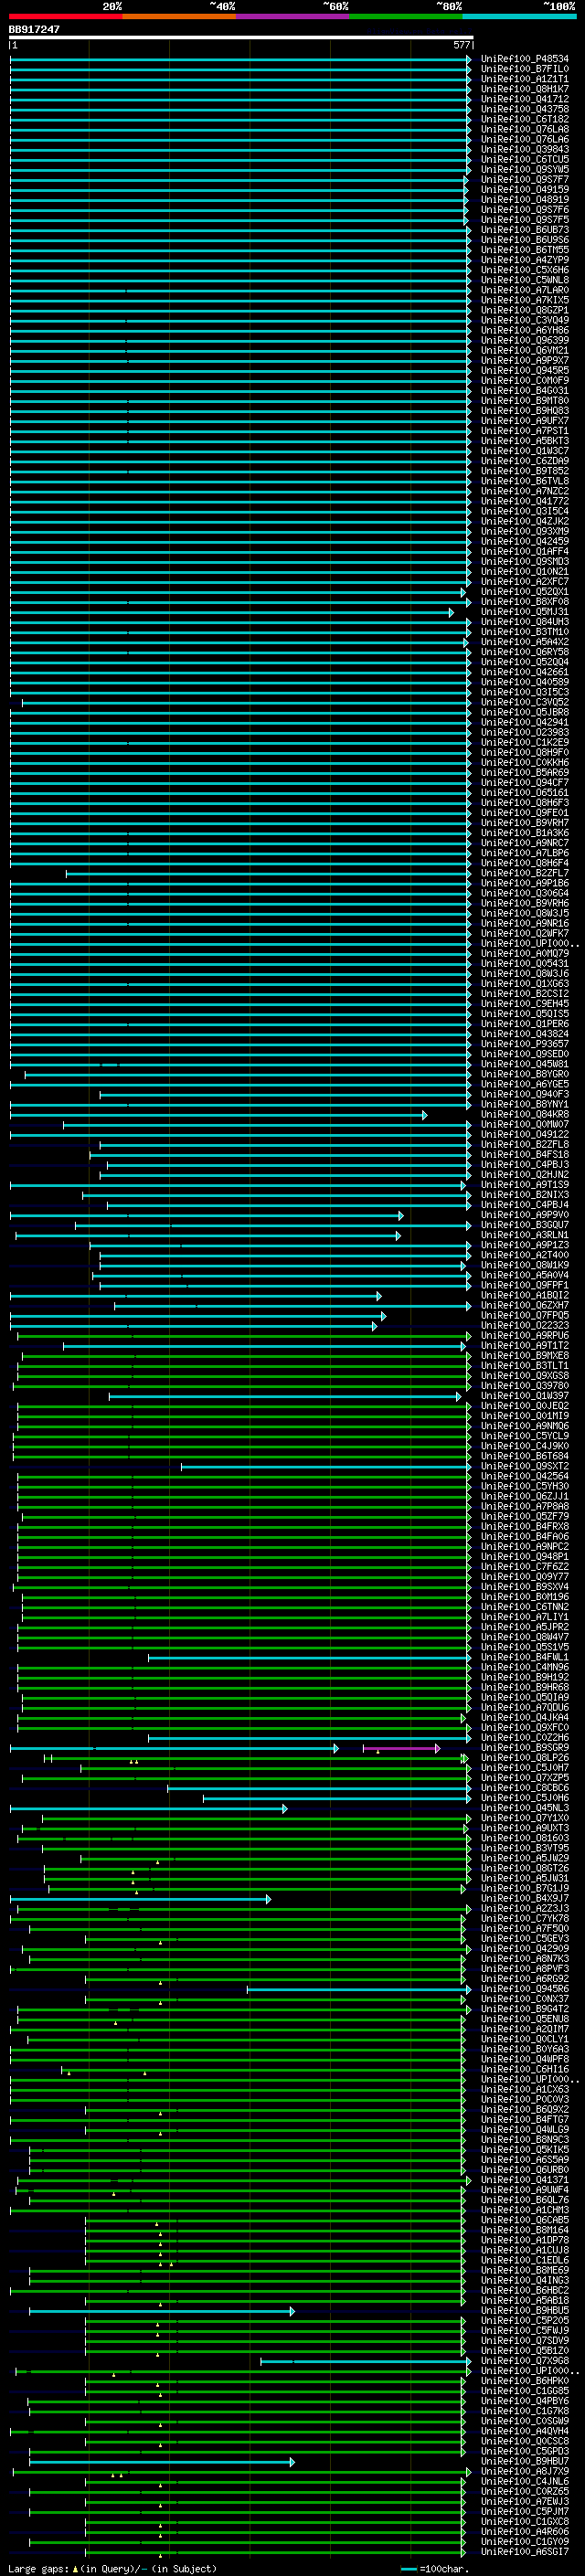Click hit label UniRef100_B3GQU7
This screenshot has width=585, height=2576.
(x=524, y=1225)
